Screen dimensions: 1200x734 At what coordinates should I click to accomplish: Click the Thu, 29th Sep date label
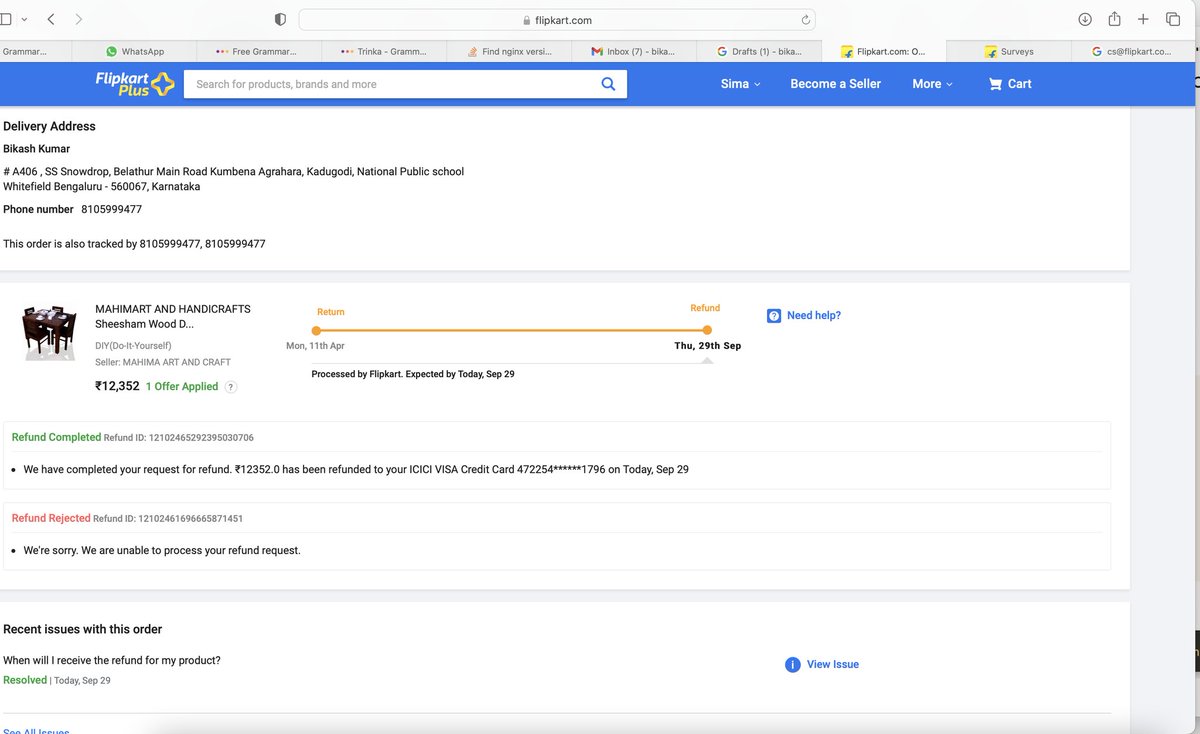tap(708, 346)
